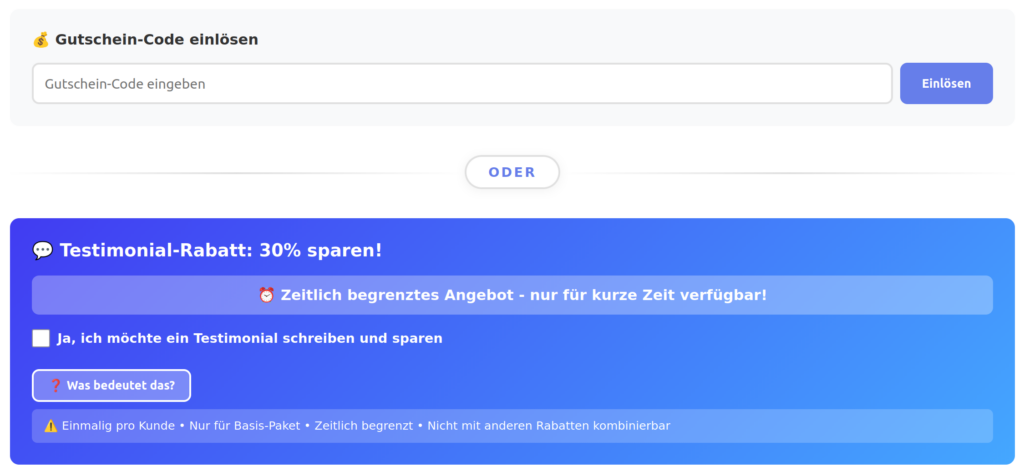Click the 'Ja, ich möchte ein Testimonial schreiben' label
This screenshot has height=471, width=1024.
pyautogui.click(x=250, y=338)
